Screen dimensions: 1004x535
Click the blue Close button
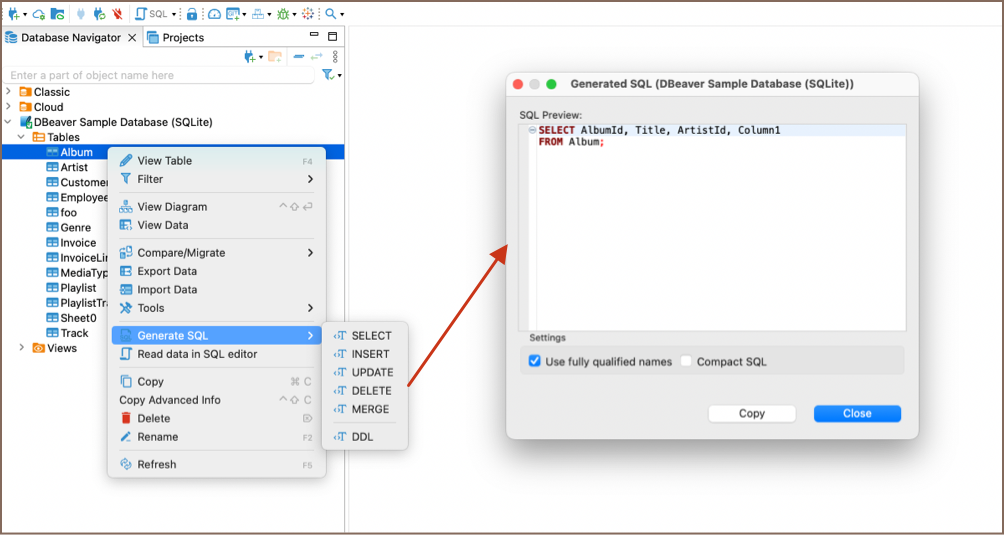(856, 413)
